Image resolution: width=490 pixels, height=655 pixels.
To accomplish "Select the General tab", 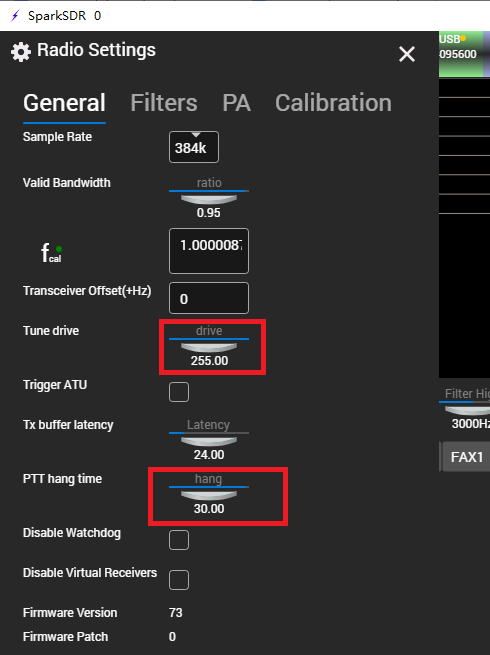I will pyautogui.click(x=64, y=103).
